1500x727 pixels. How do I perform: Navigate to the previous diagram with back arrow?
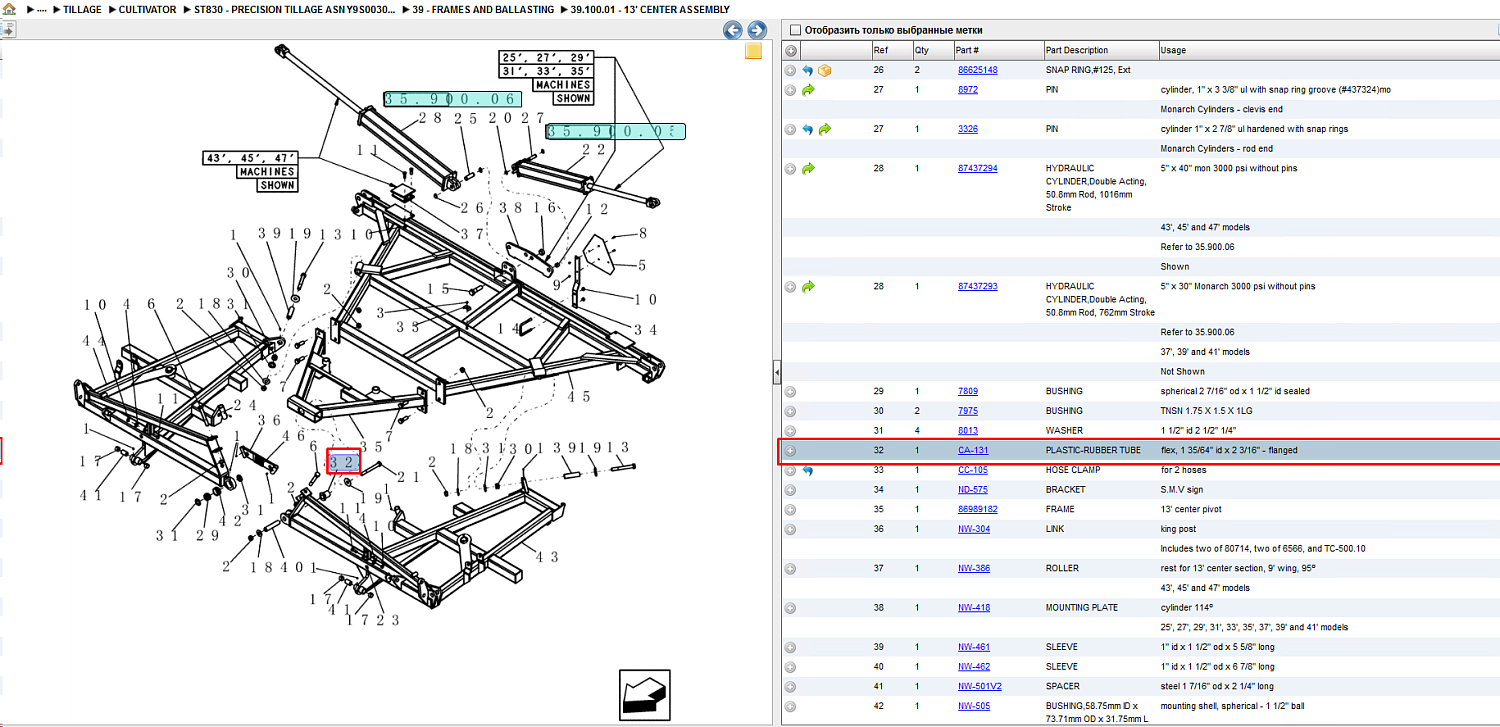click(x=732, y=31)
